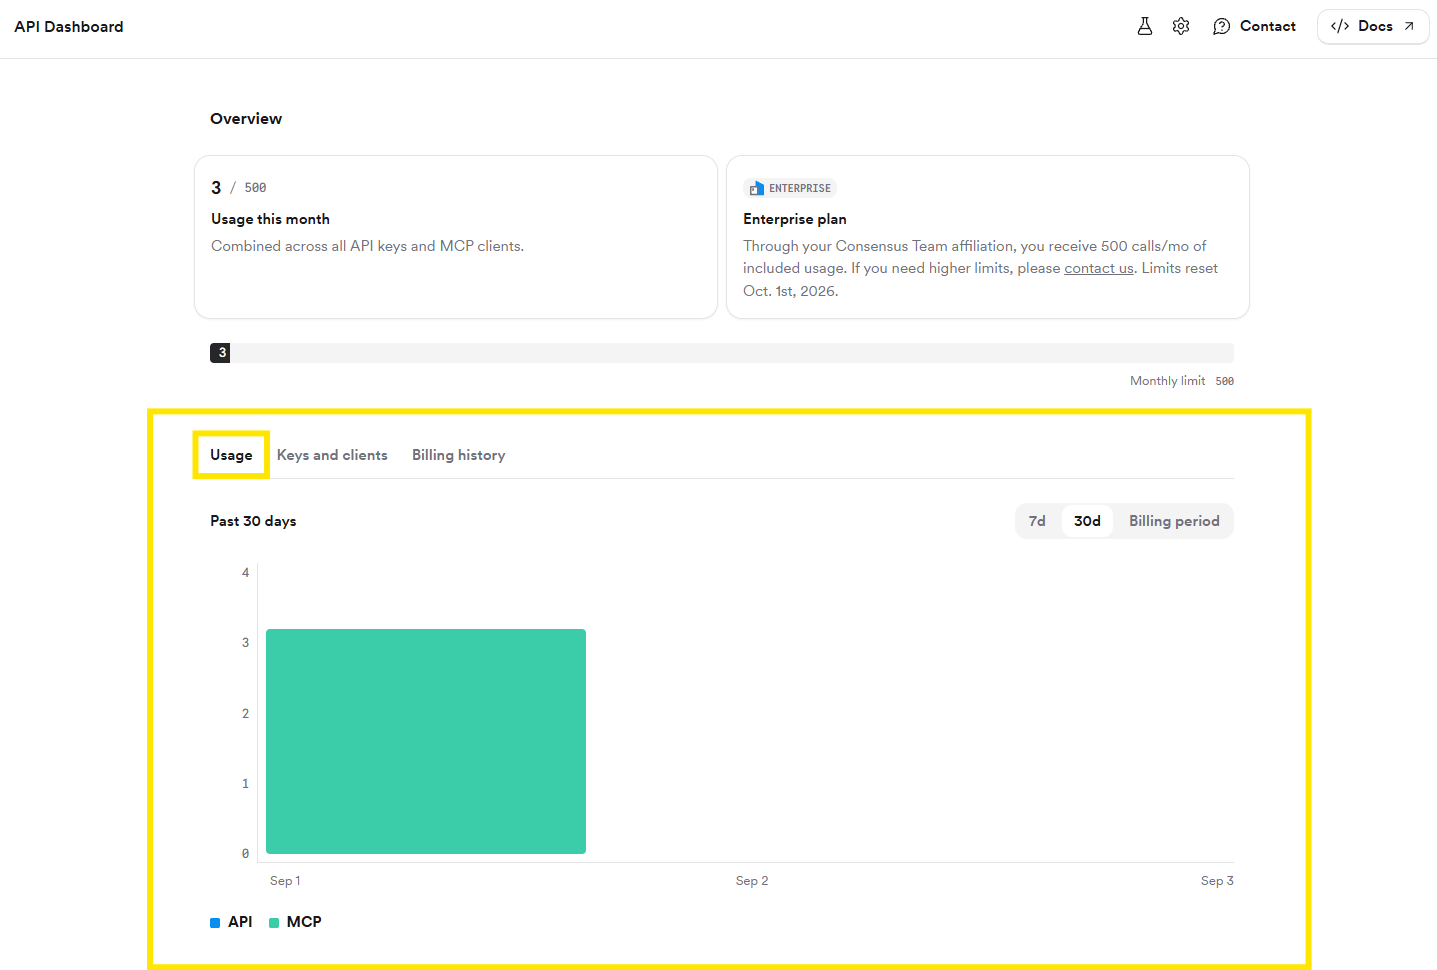Click the Enterprise badge building icon

(x=757, y=188)
